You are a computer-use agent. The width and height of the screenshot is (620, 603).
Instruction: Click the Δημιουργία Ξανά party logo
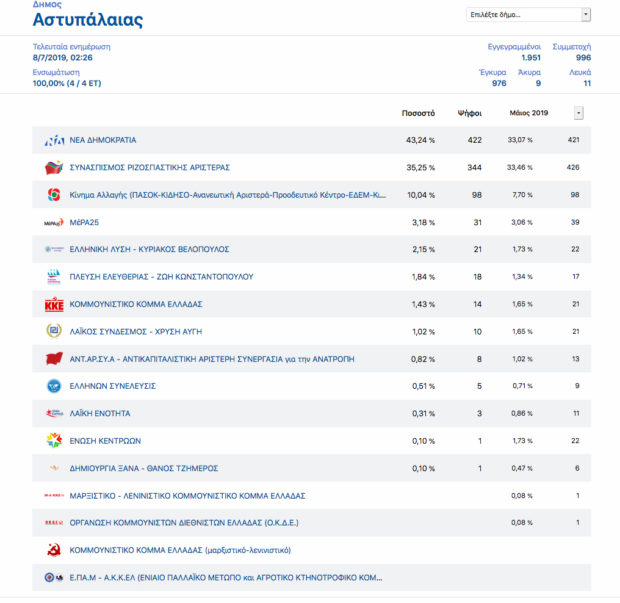click(54, 468)
